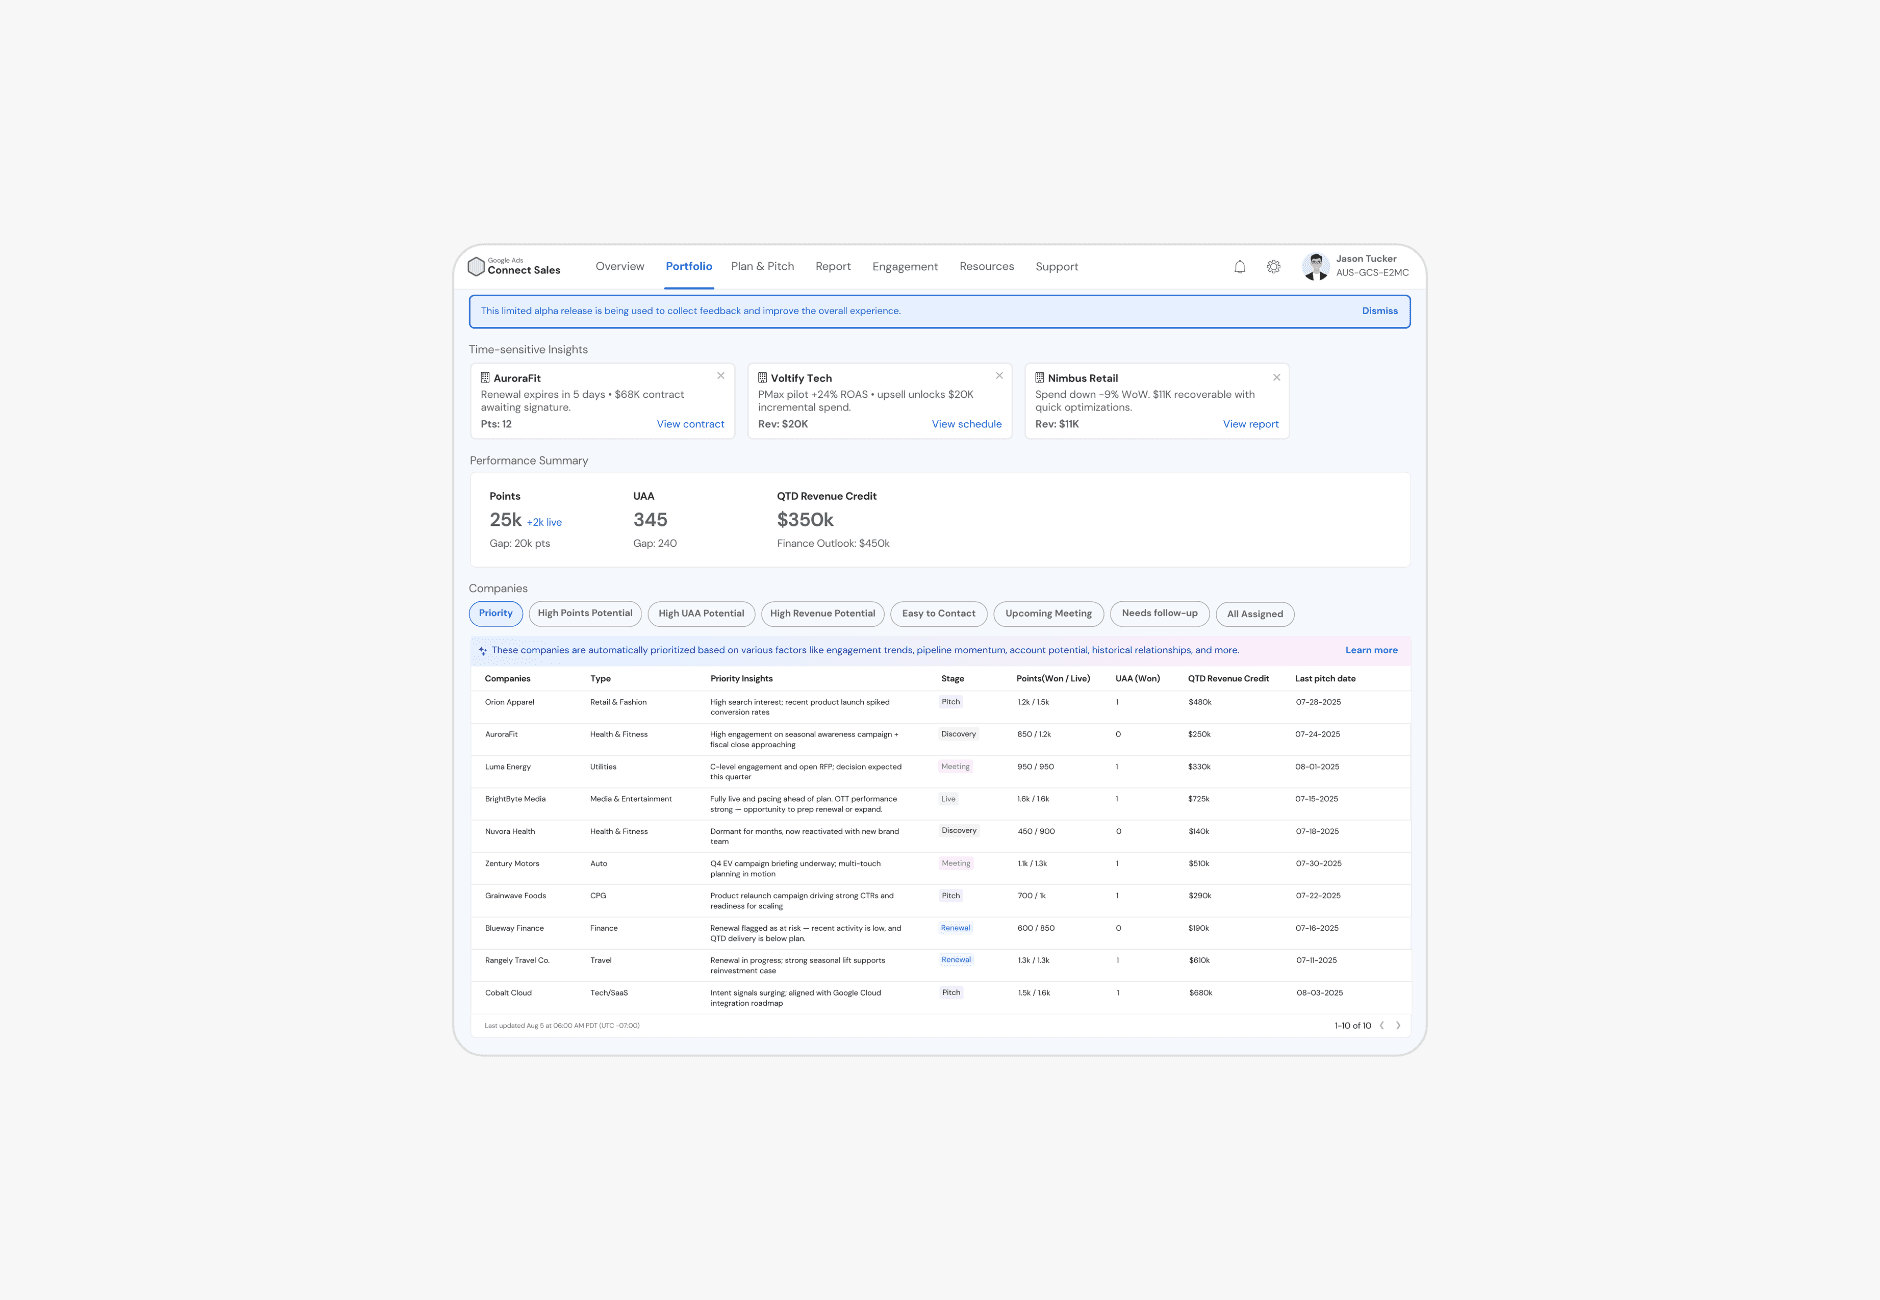Close the Nimbus Retail insight card

(1276, 377)
